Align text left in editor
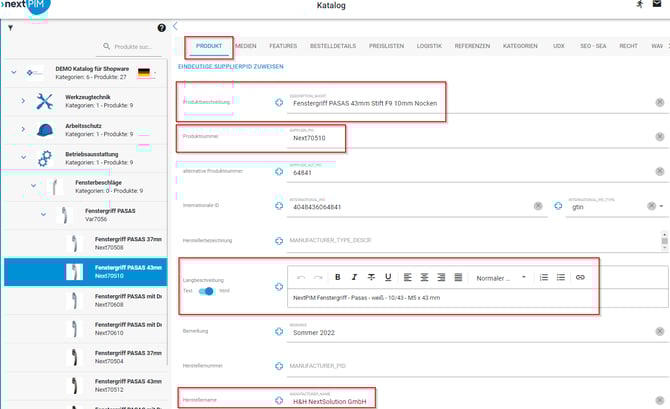The width and height of the screenshot is (670, 409). click(408, 277)
